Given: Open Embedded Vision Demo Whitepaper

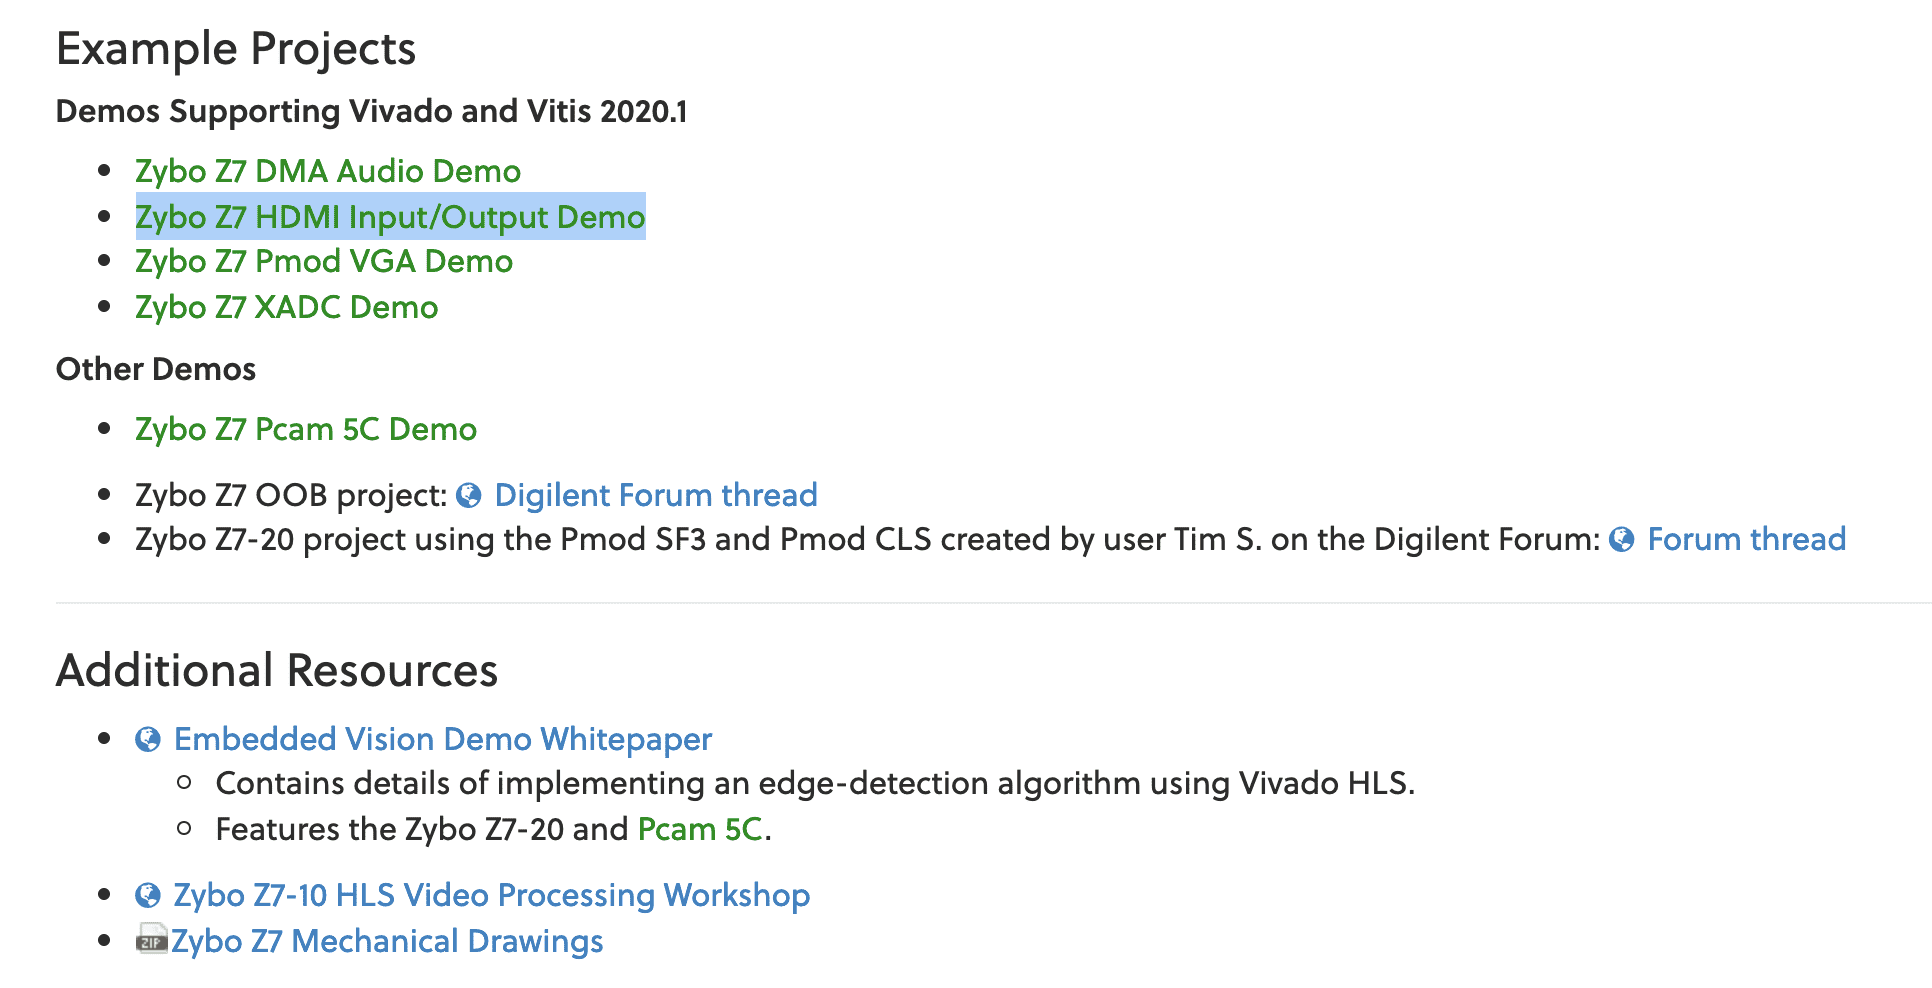Looking at the screenshot, I should (443, 740).
